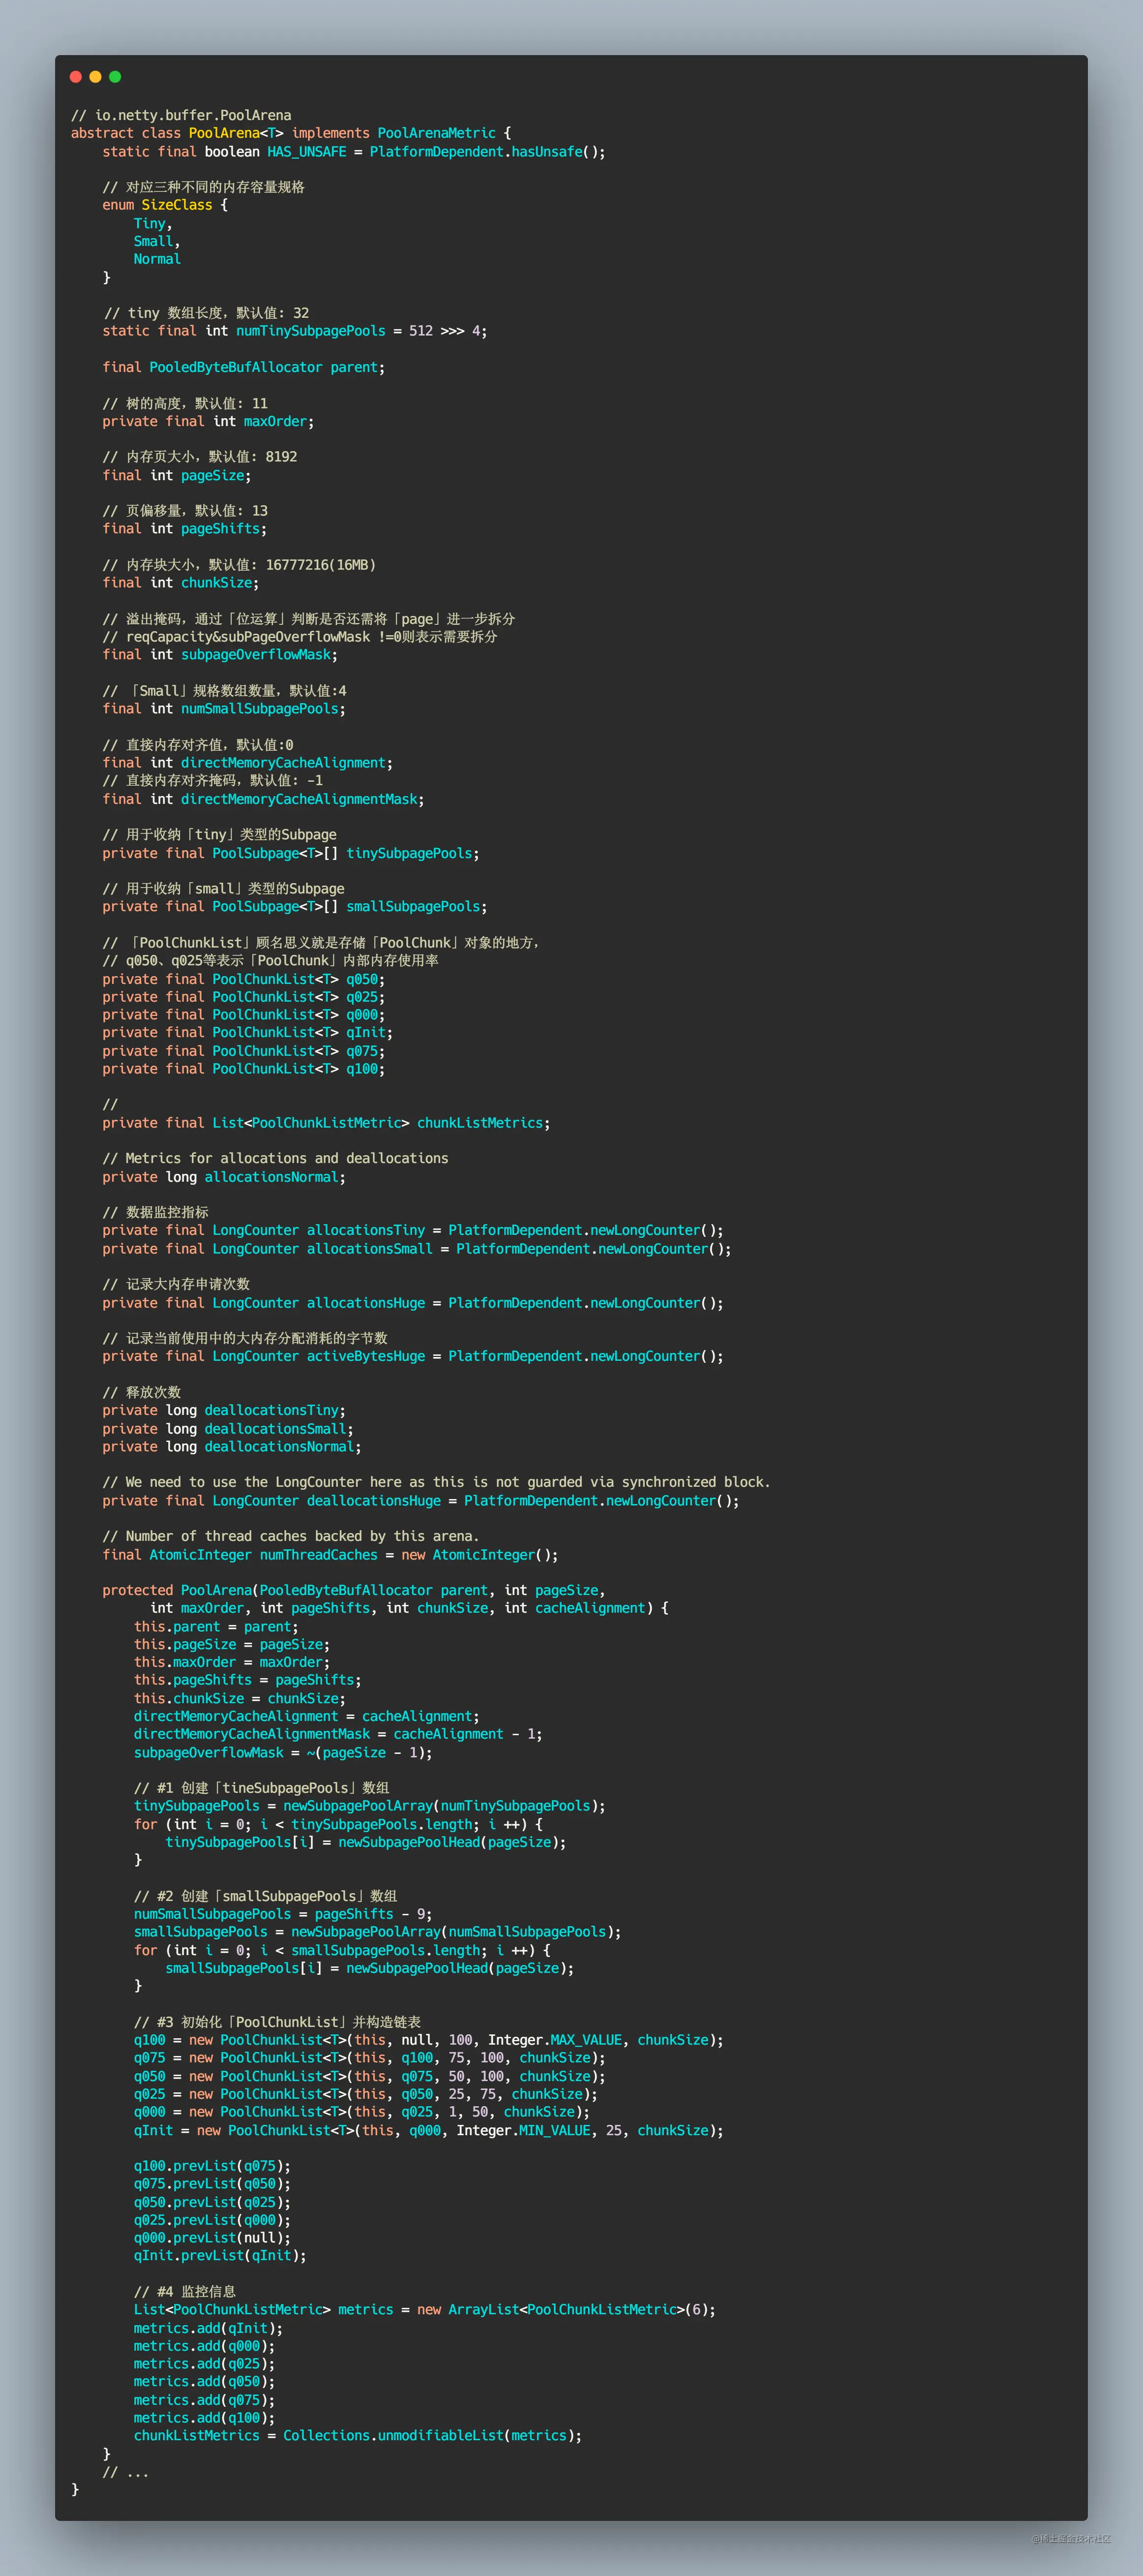Screen dimensions: 1143x2576
Task: Click 'private final PoolChunkList<T> q075;' line
Action: [x=243, y=1051]
